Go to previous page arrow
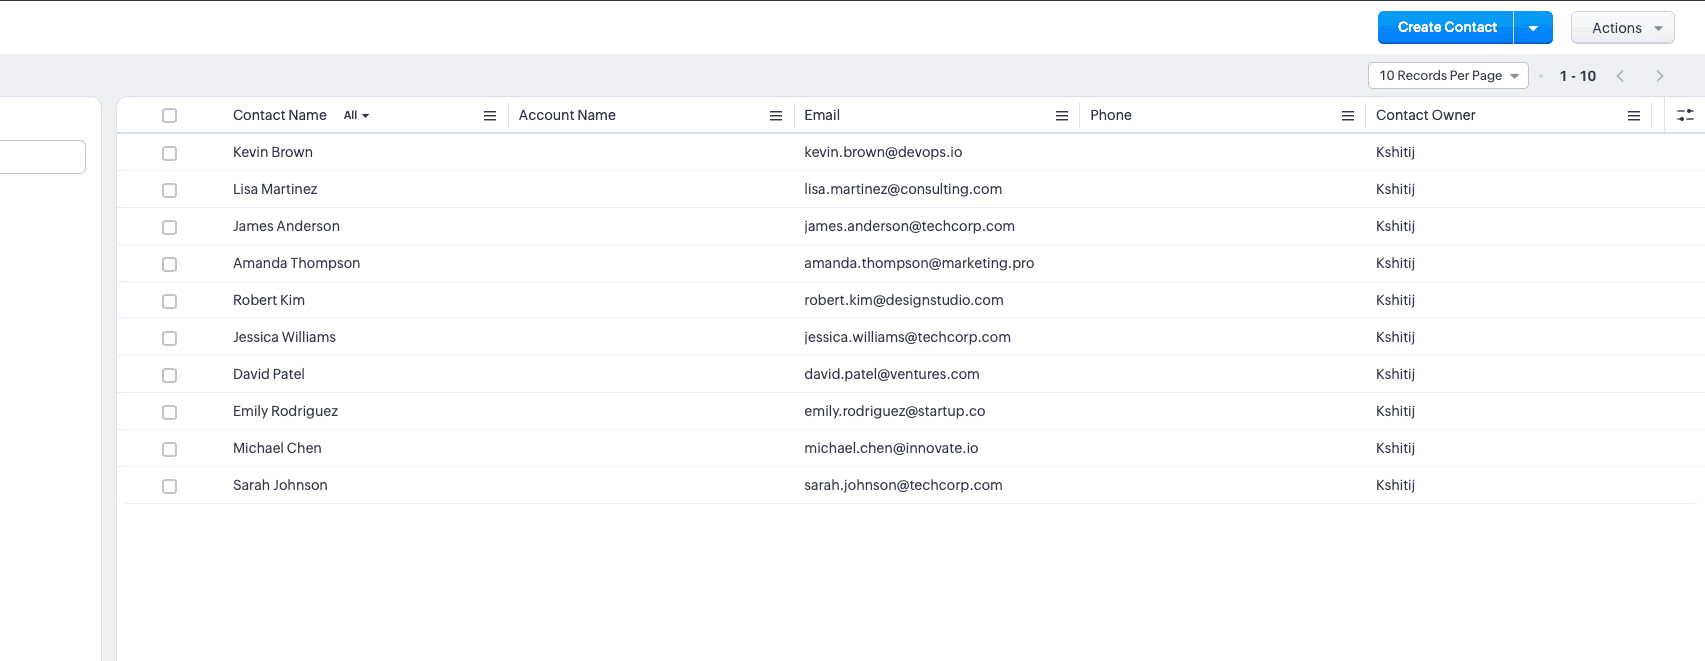The width and height of the screenshot is (1705, 661). point(1620,76)
